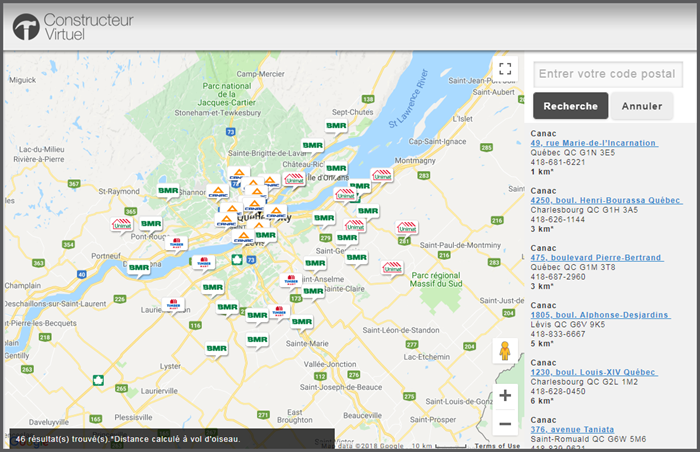Click phone number 418-681-6221

(558, 162)
